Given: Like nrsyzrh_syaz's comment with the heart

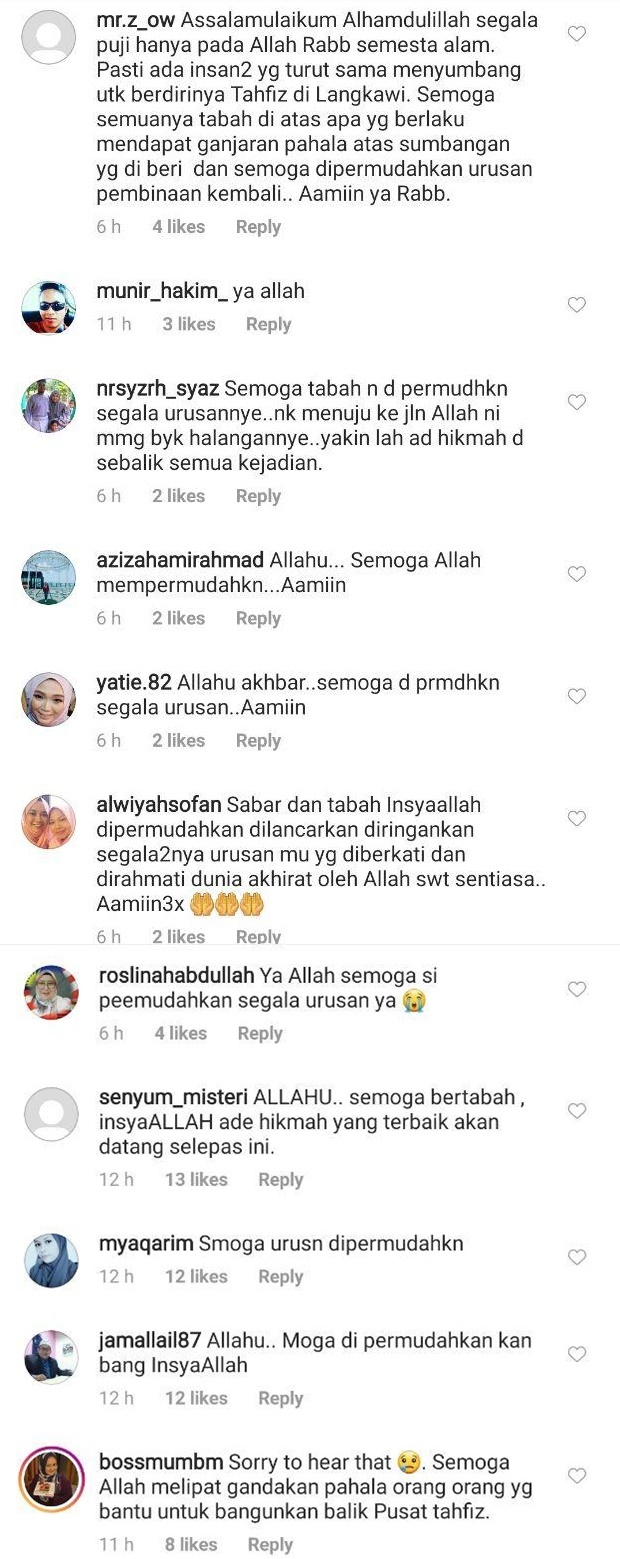Looking at the screenshot, I should (577, 402).
